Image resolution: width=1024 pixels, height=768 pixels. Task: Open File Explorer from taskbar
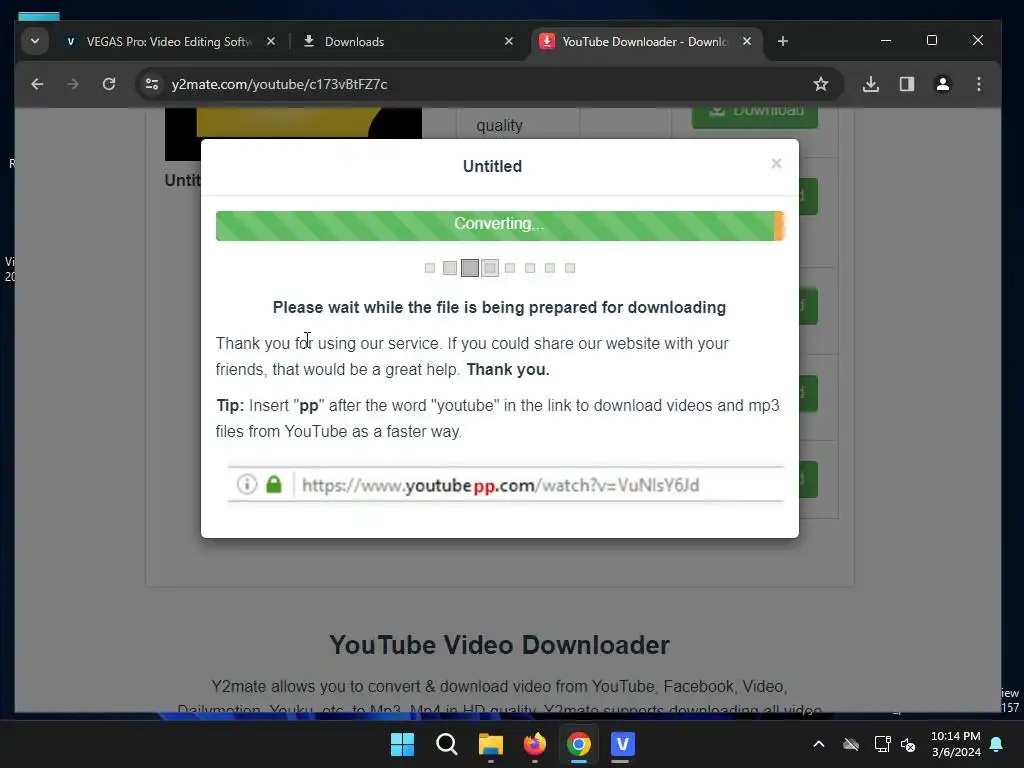coord(490,744)
